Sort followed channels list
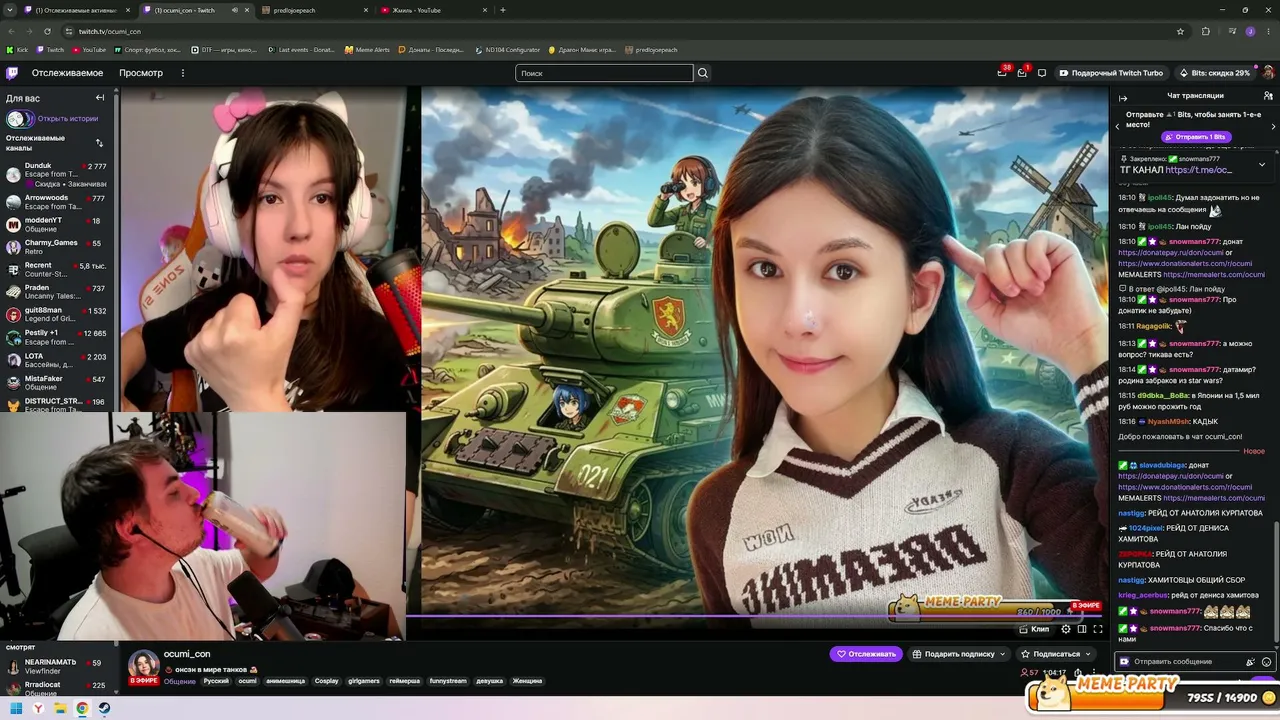Image resolution: width=1280 pixels, height=720 pixels. pos(99,143)
